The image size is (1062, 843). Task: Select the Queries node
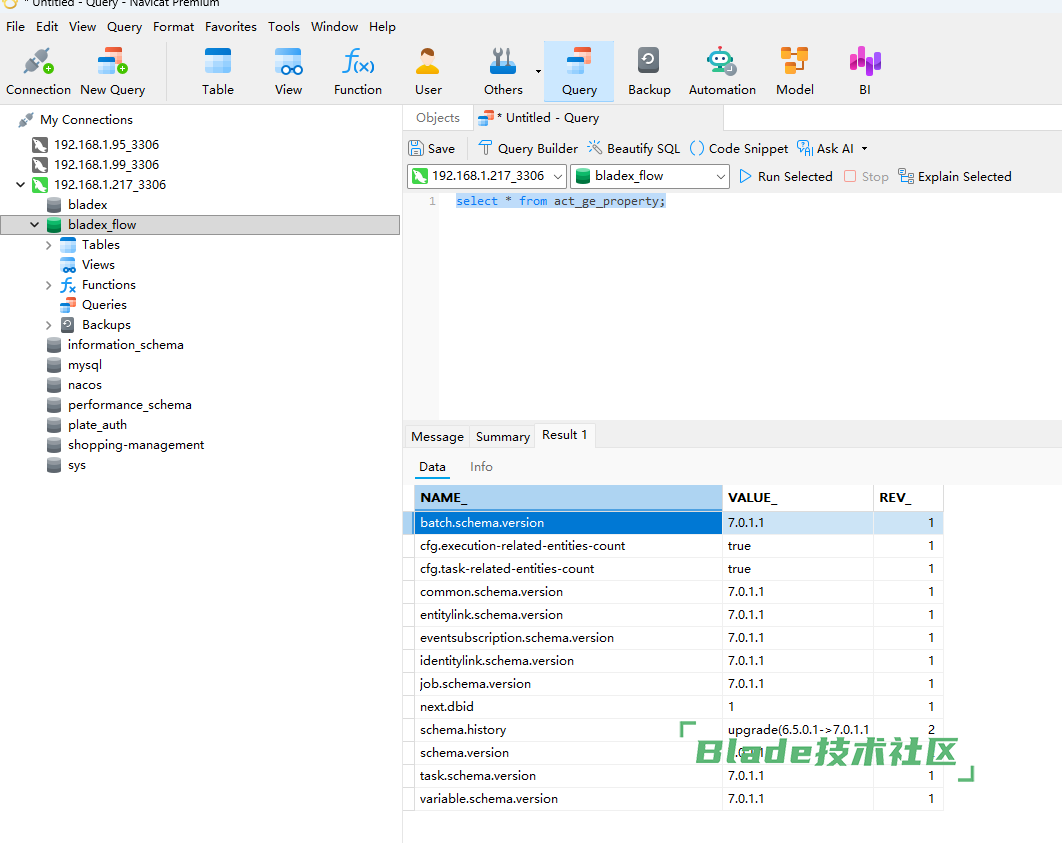point(104,305)
